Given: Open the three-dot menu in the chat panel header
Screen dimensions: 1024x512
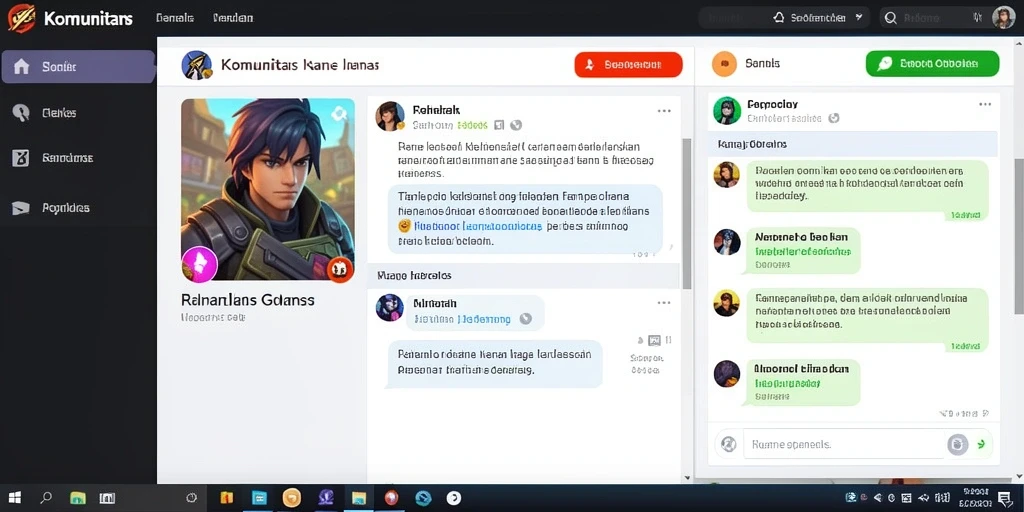Looking at the screenshot, I should (x=985, y=104).
